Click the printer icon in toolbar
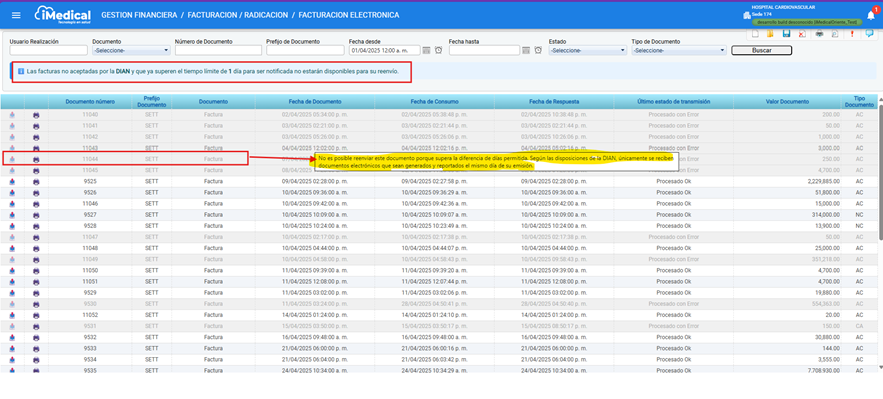 (x=819, y=34)
